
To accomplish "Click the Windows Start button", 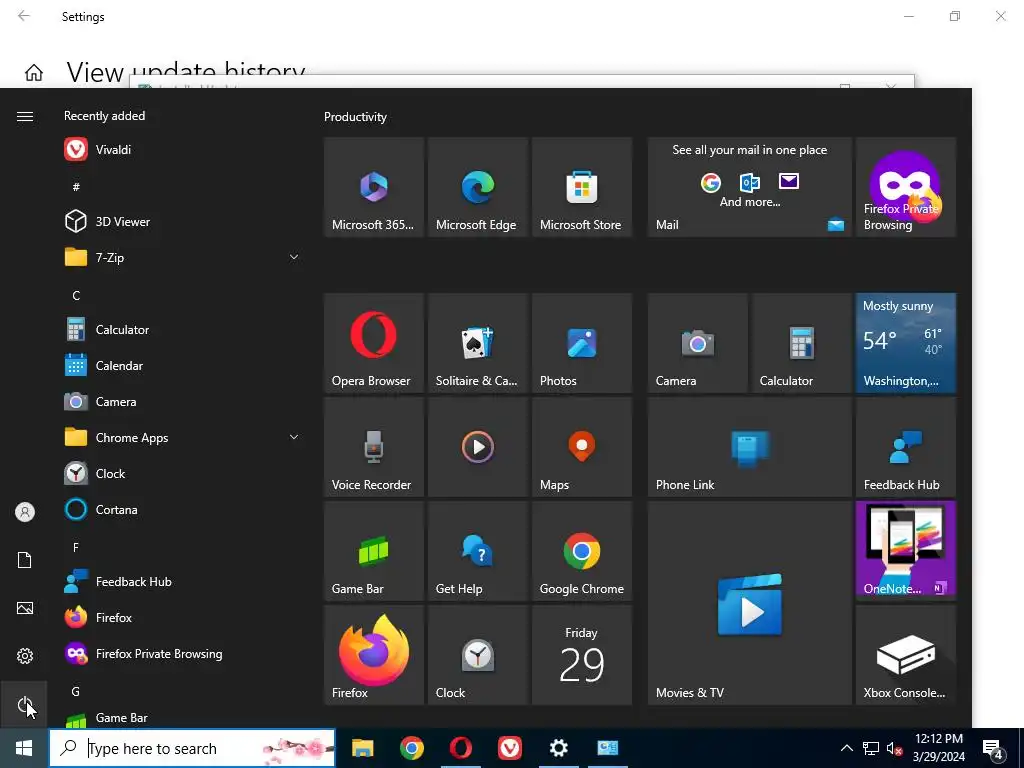I will tap(24, 748).
